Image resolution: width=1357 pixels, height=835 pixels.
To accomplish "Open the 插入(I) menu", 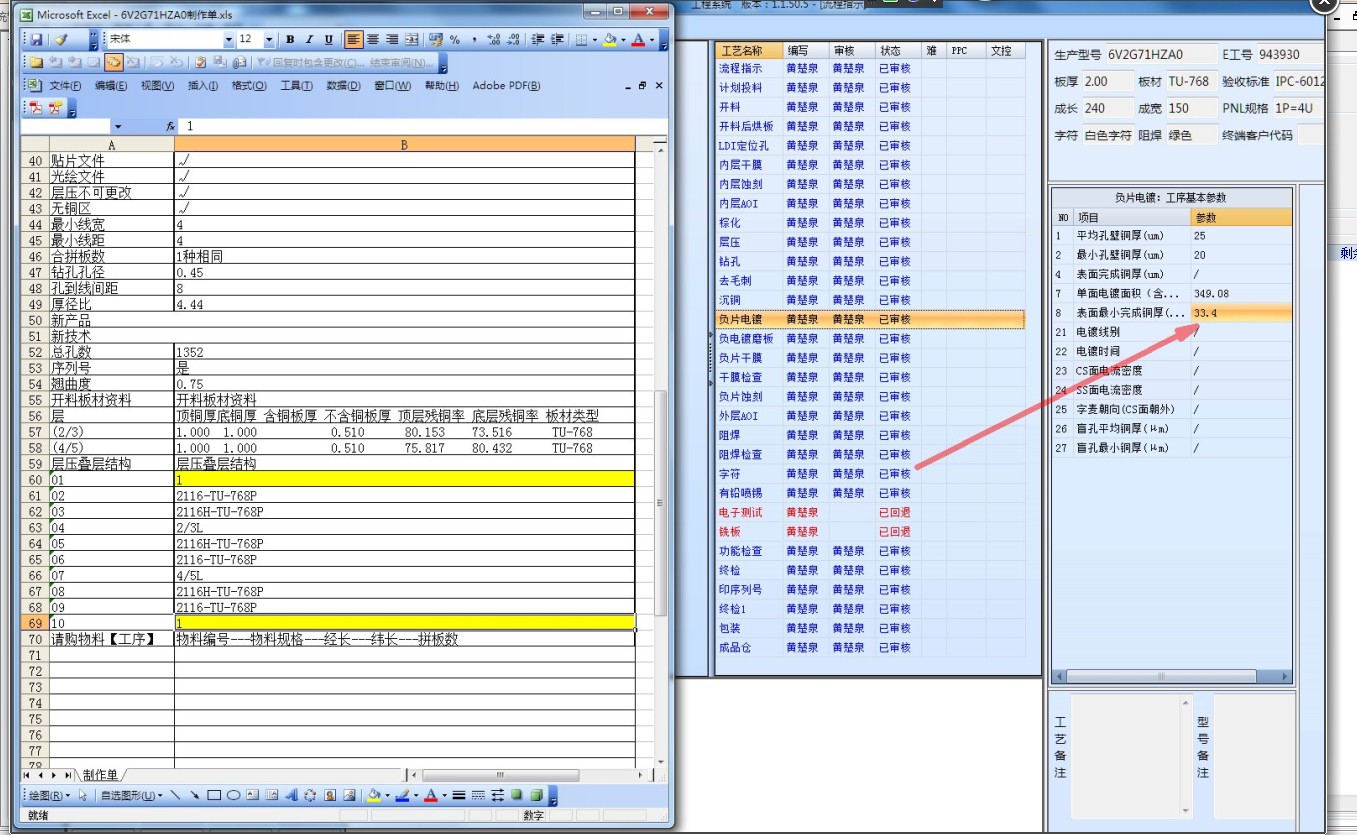I will click(203, 86).
